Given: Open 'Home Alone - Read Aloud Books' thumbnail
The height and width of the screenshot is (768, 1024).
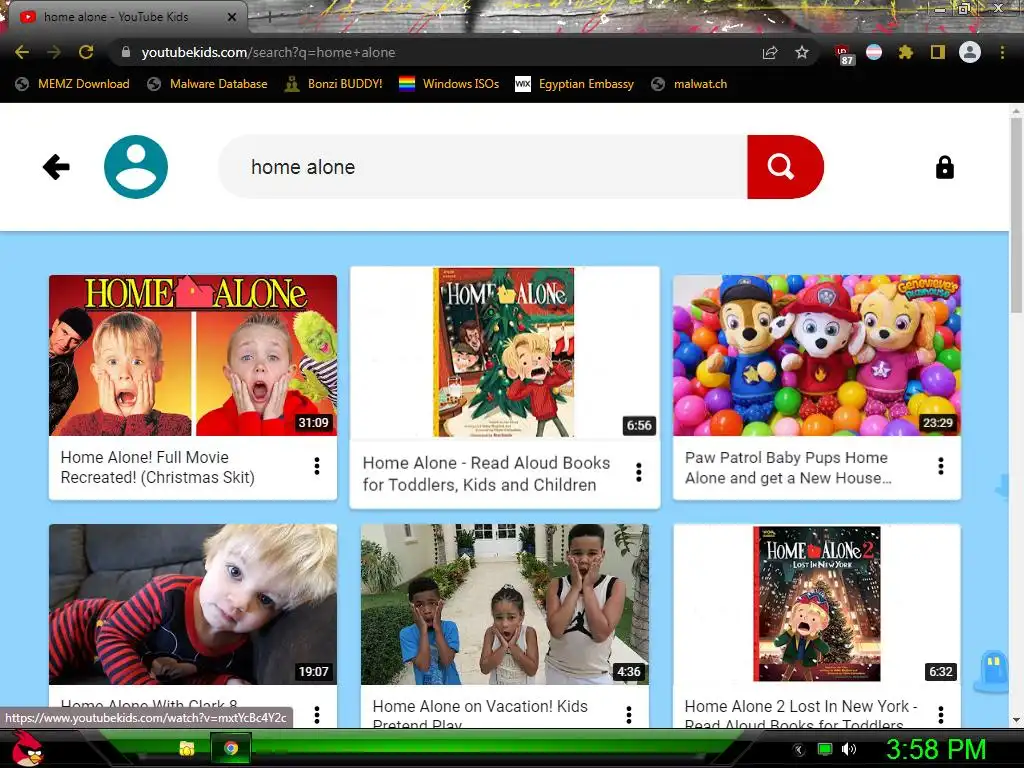Looking at the screenshot, I should click(x=504, y=352).
